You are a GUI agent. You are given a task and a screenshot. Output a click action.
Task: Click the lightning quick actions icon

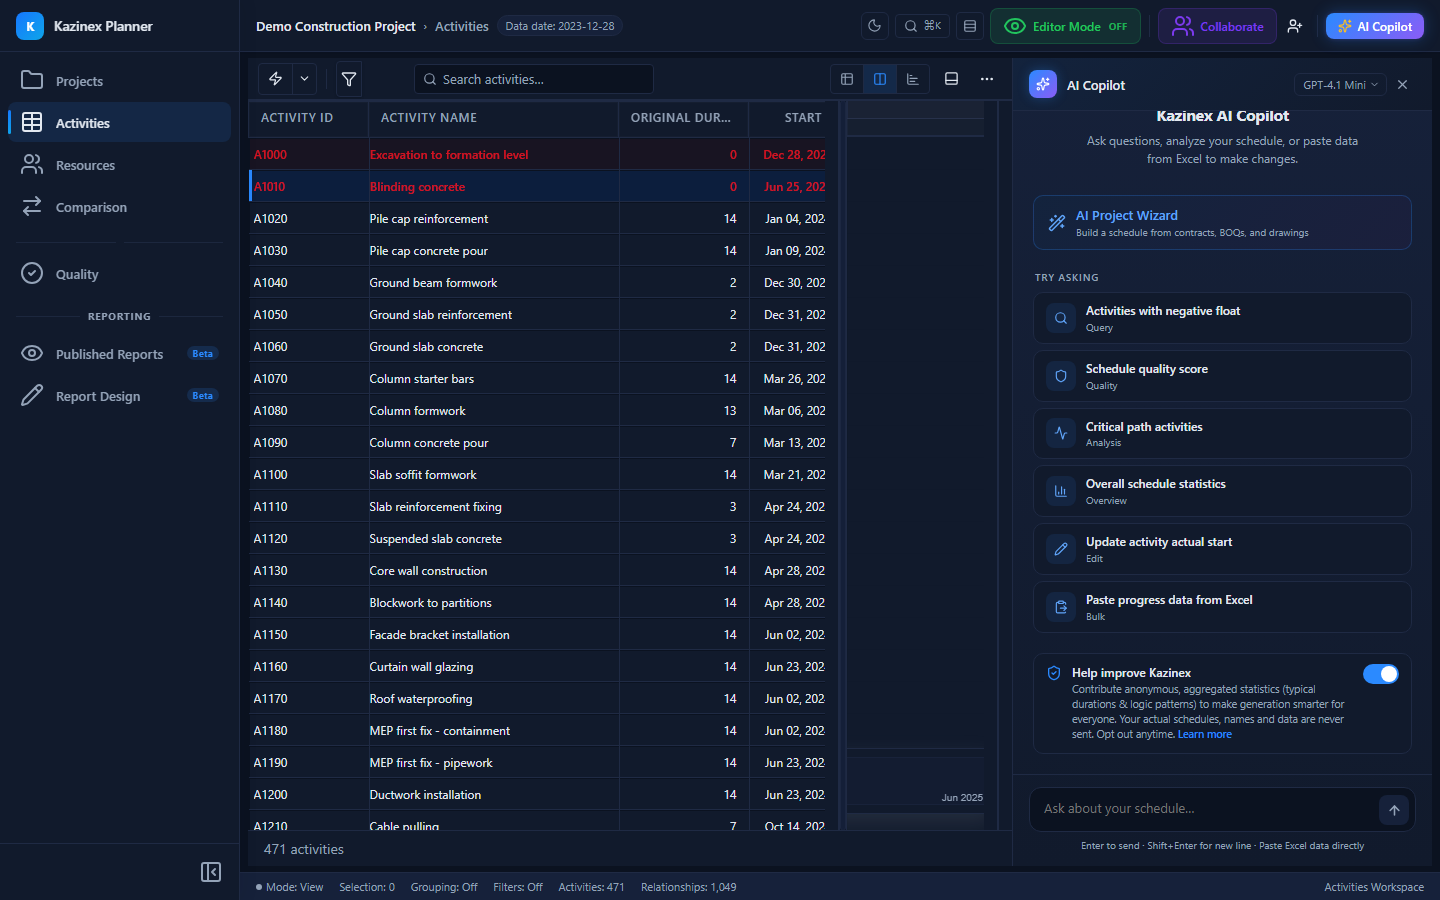coord(276,79)
